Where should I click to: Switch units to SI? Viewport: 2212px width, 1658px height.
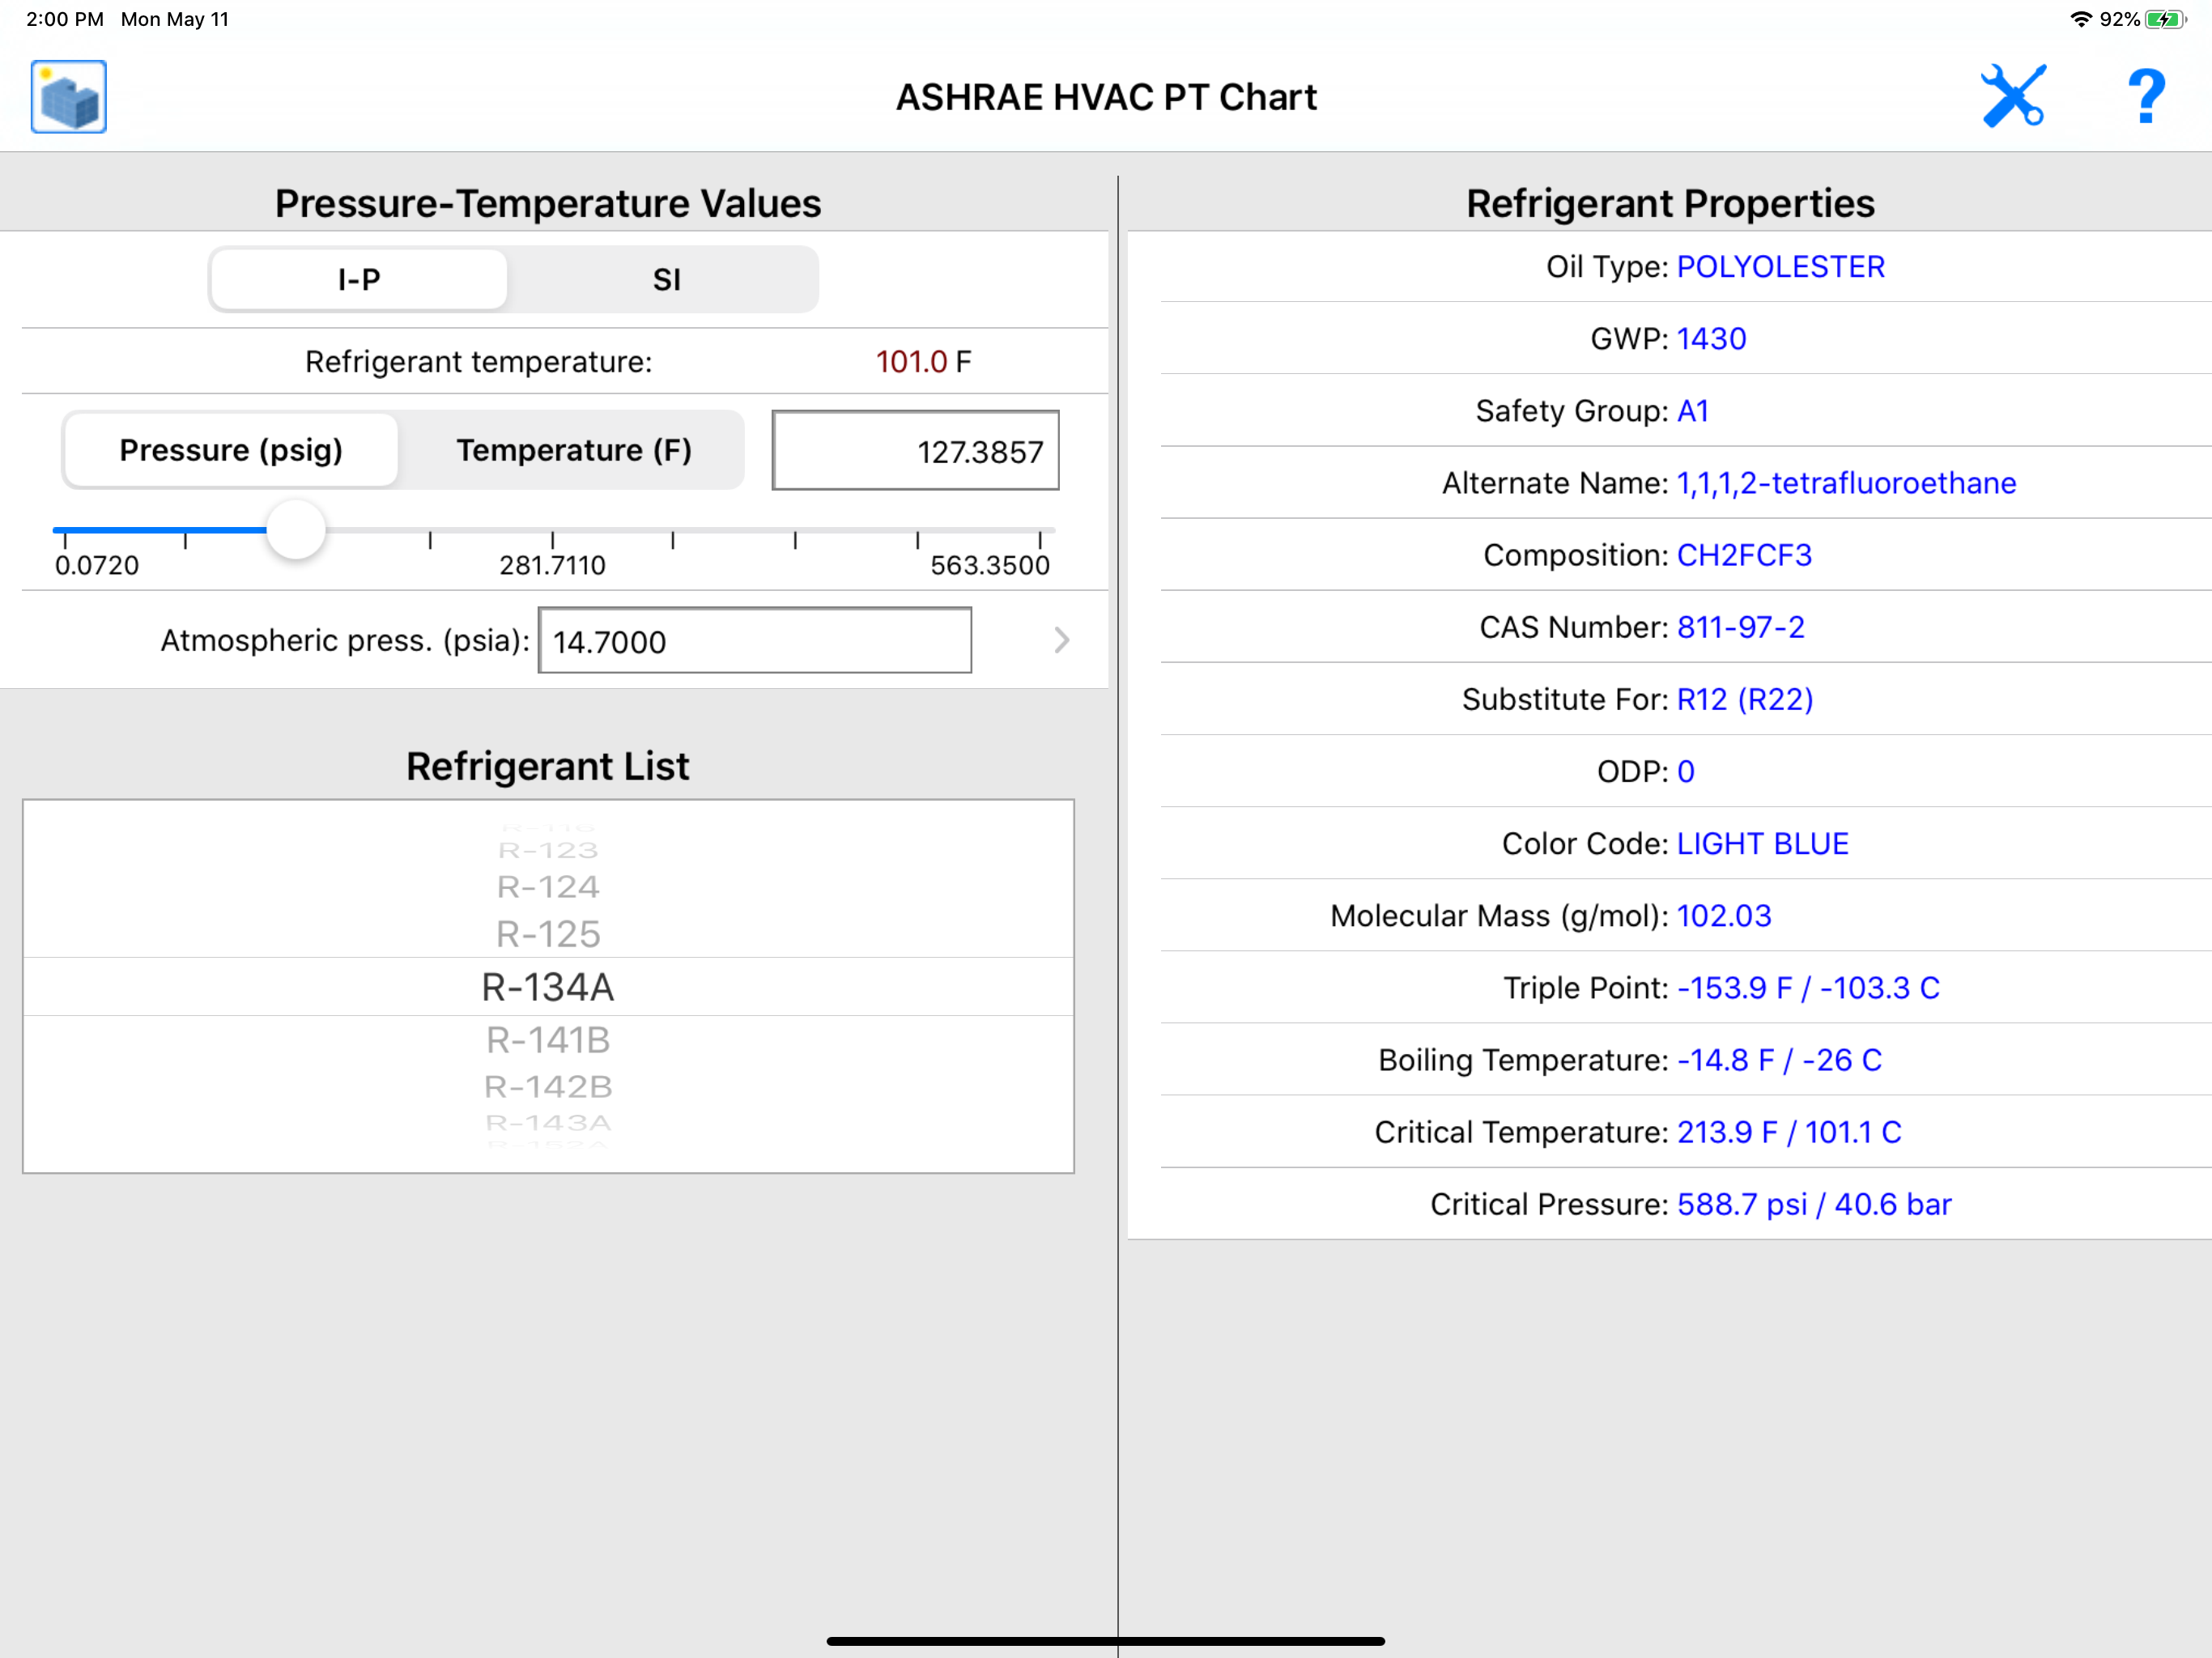[666, 280]
